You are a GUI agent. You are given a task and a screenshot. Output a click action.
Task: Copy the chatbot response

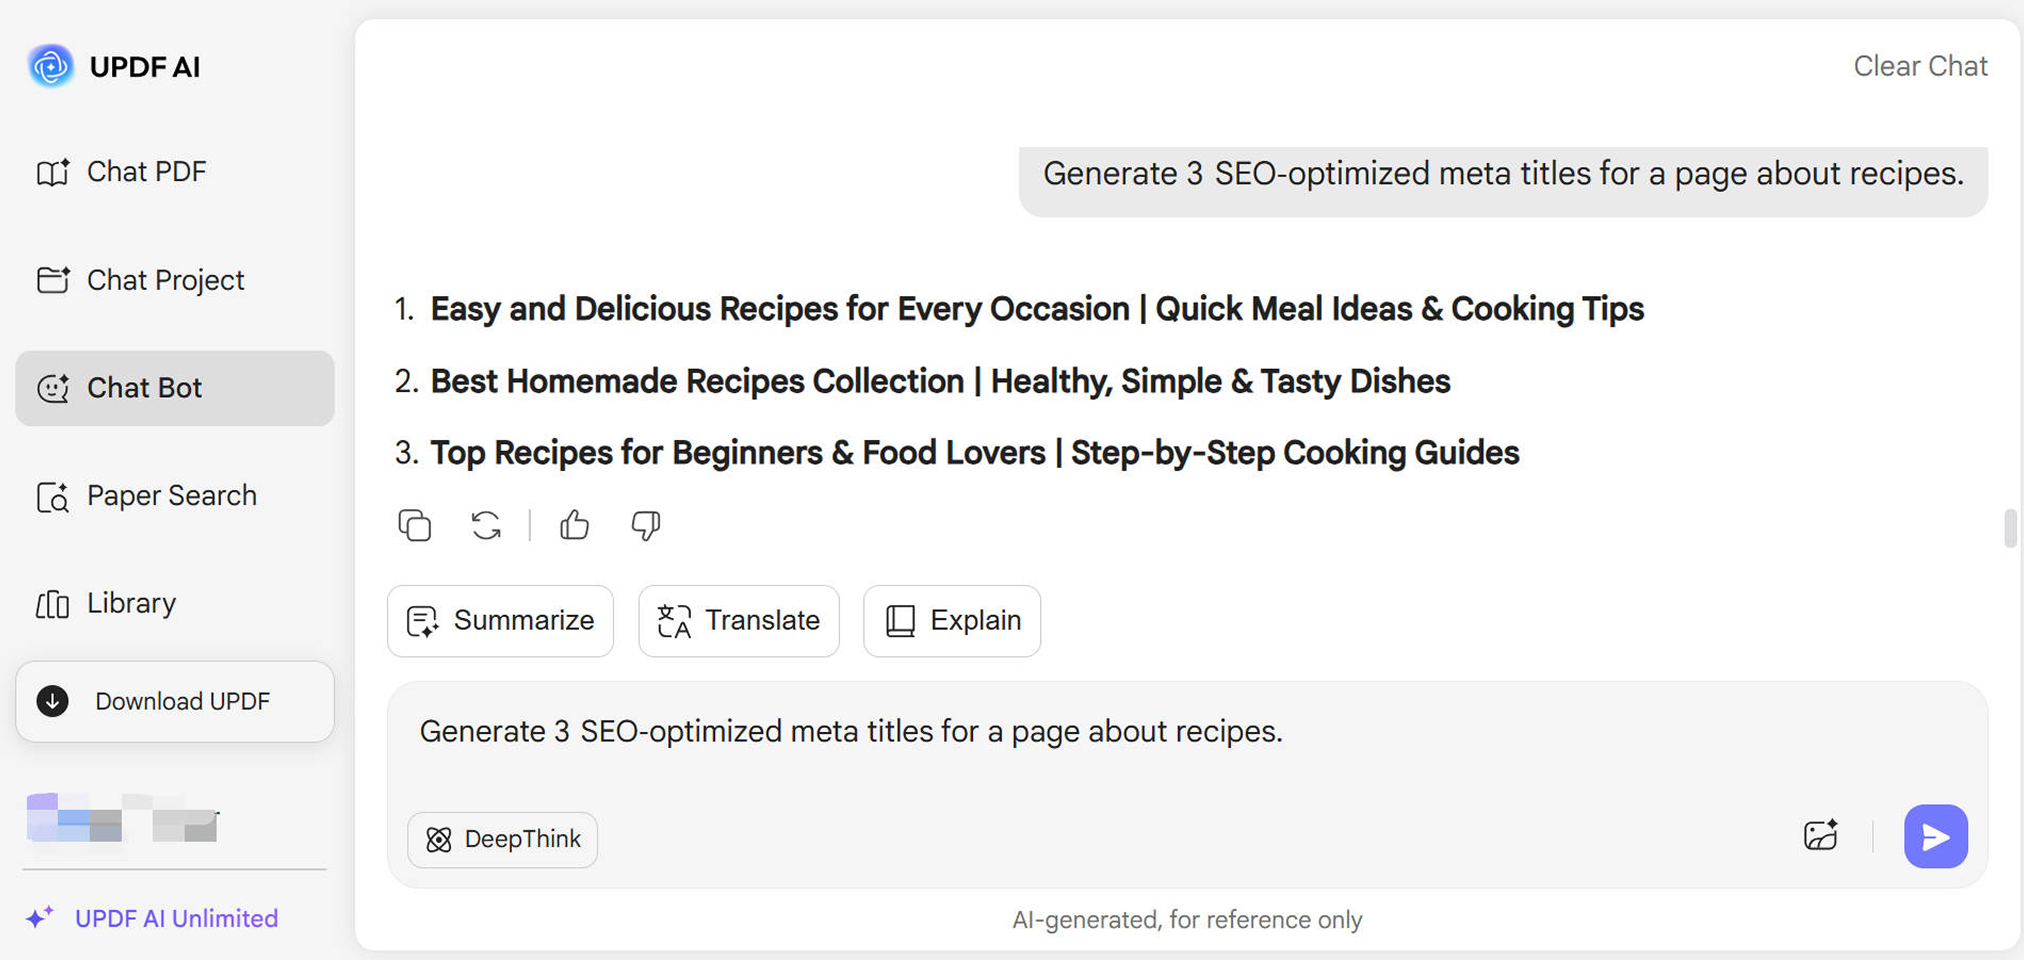click(x=415, y=525)
